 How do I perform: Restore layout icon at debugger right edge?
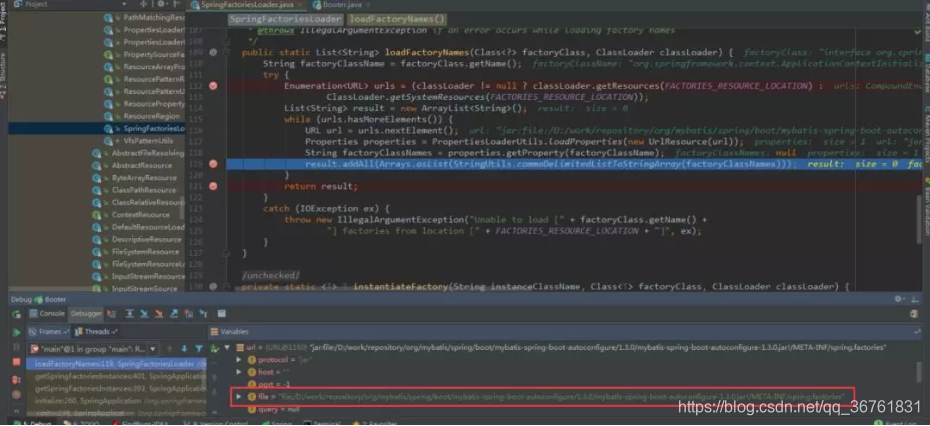point(914,314)
